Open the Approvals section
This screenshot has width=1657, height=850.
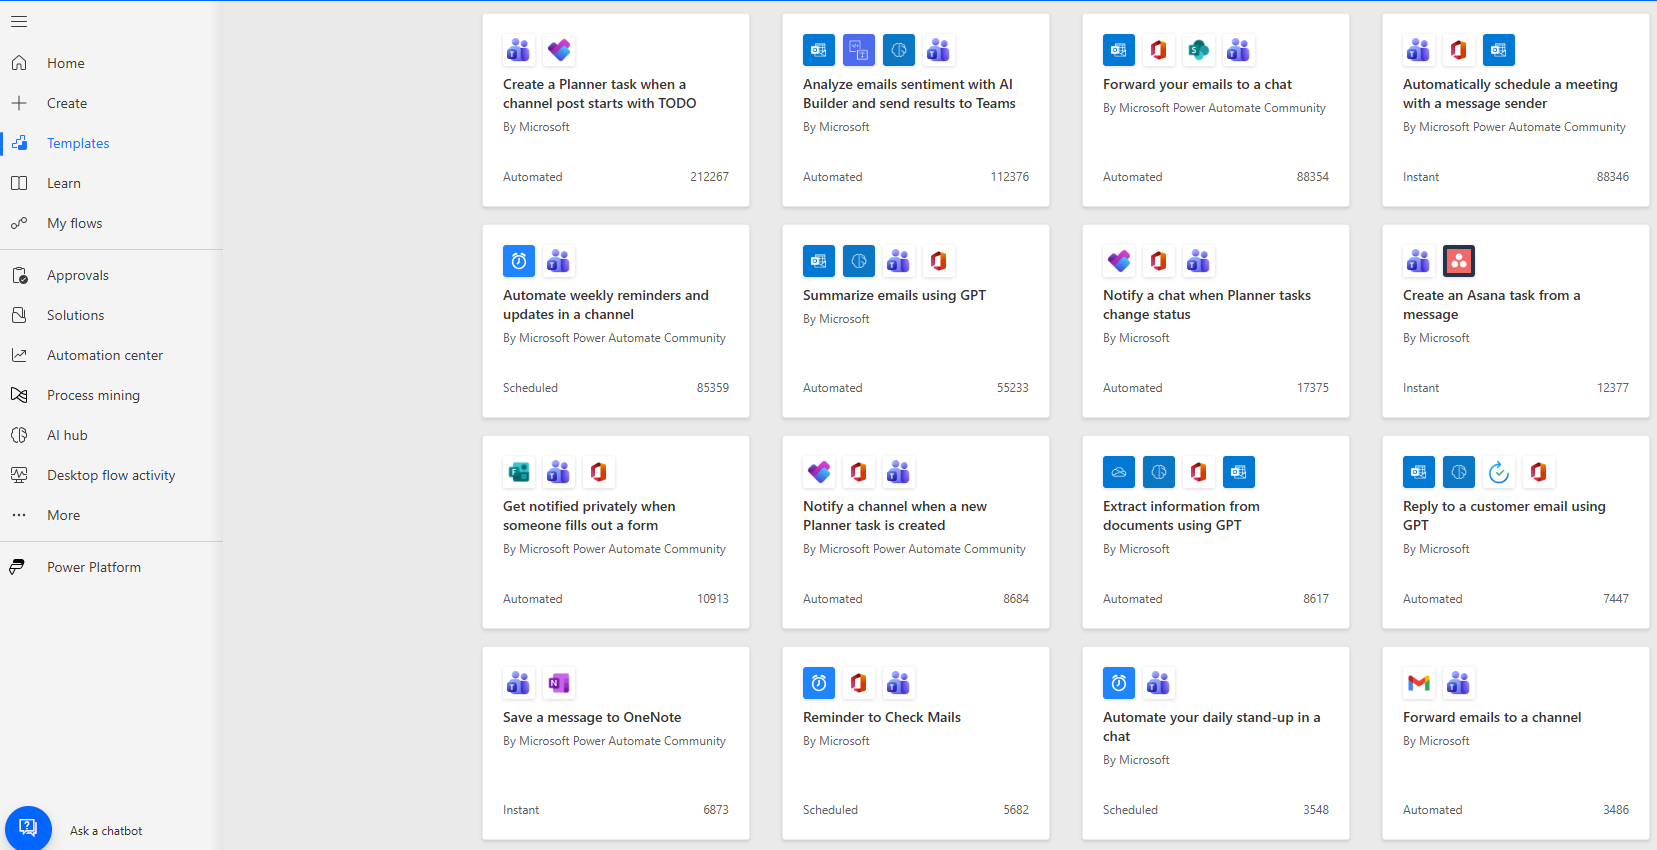pyautogui.click(x=77, y=275)
